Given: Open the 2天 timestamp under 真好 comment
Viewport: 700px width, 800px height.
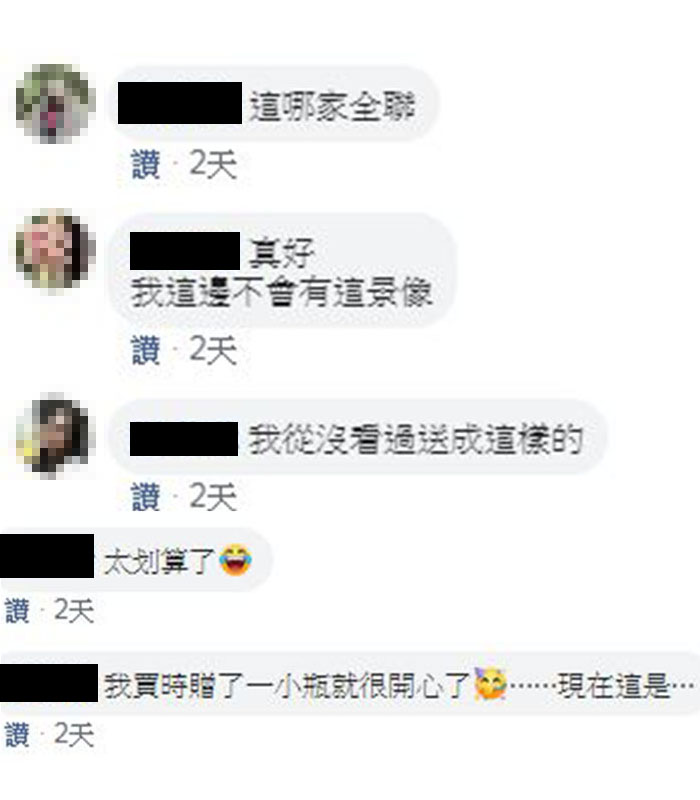Looking at the screenshot, I should pos(213,350).
